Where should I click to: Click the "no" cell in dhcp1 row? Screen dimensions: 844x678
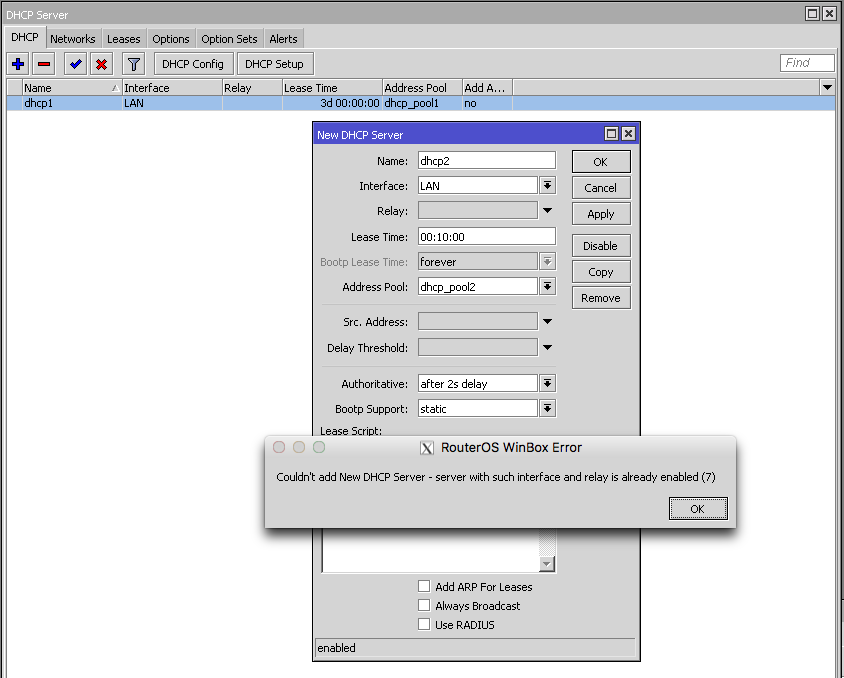tap(488, 103)
